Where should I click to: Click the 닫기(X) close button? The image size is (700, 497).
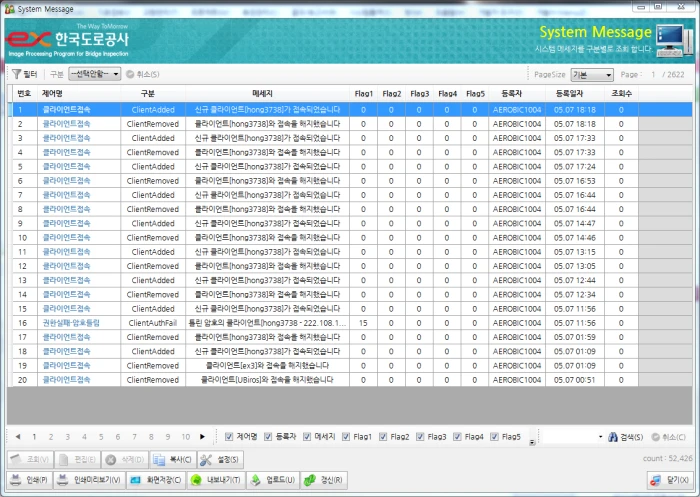670,480
